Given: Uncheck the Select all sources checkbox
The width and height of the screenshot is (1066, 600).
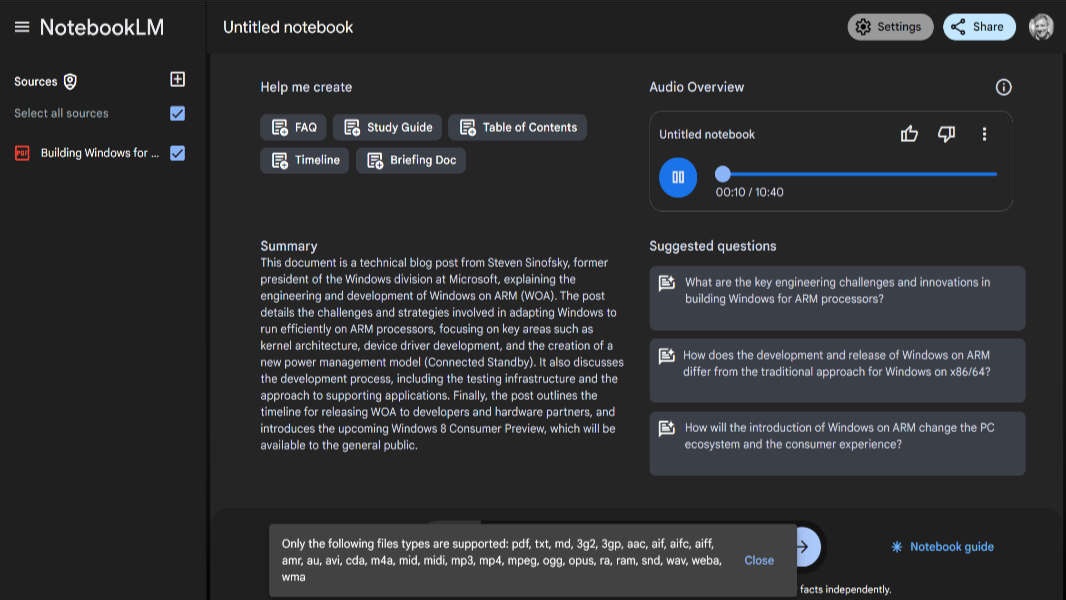Looking at the screenshot, I should (x=177, y=113).
